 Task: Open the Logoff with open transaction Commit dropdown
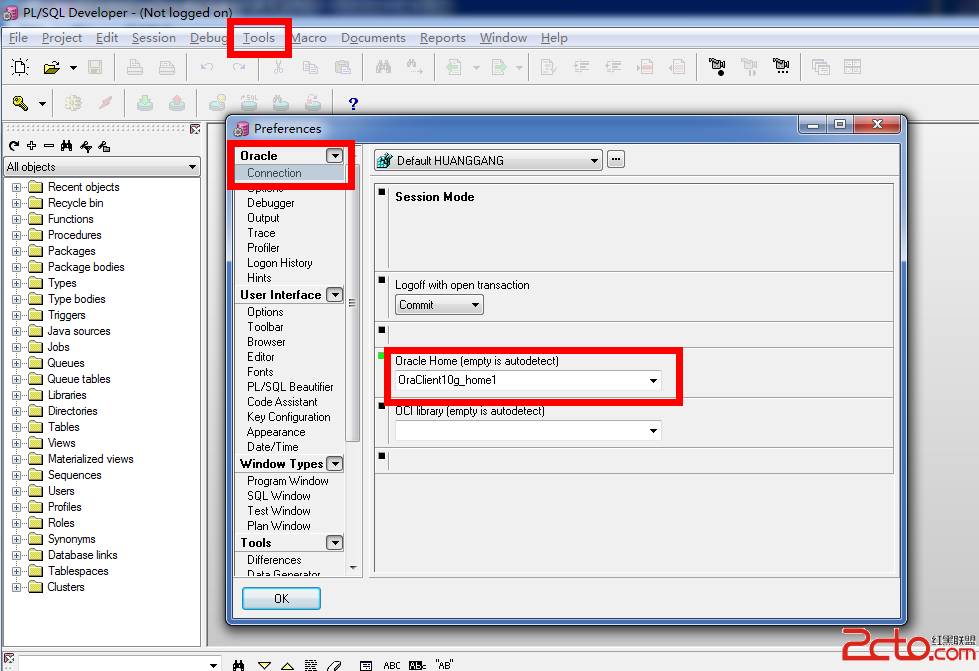[475, 305]
